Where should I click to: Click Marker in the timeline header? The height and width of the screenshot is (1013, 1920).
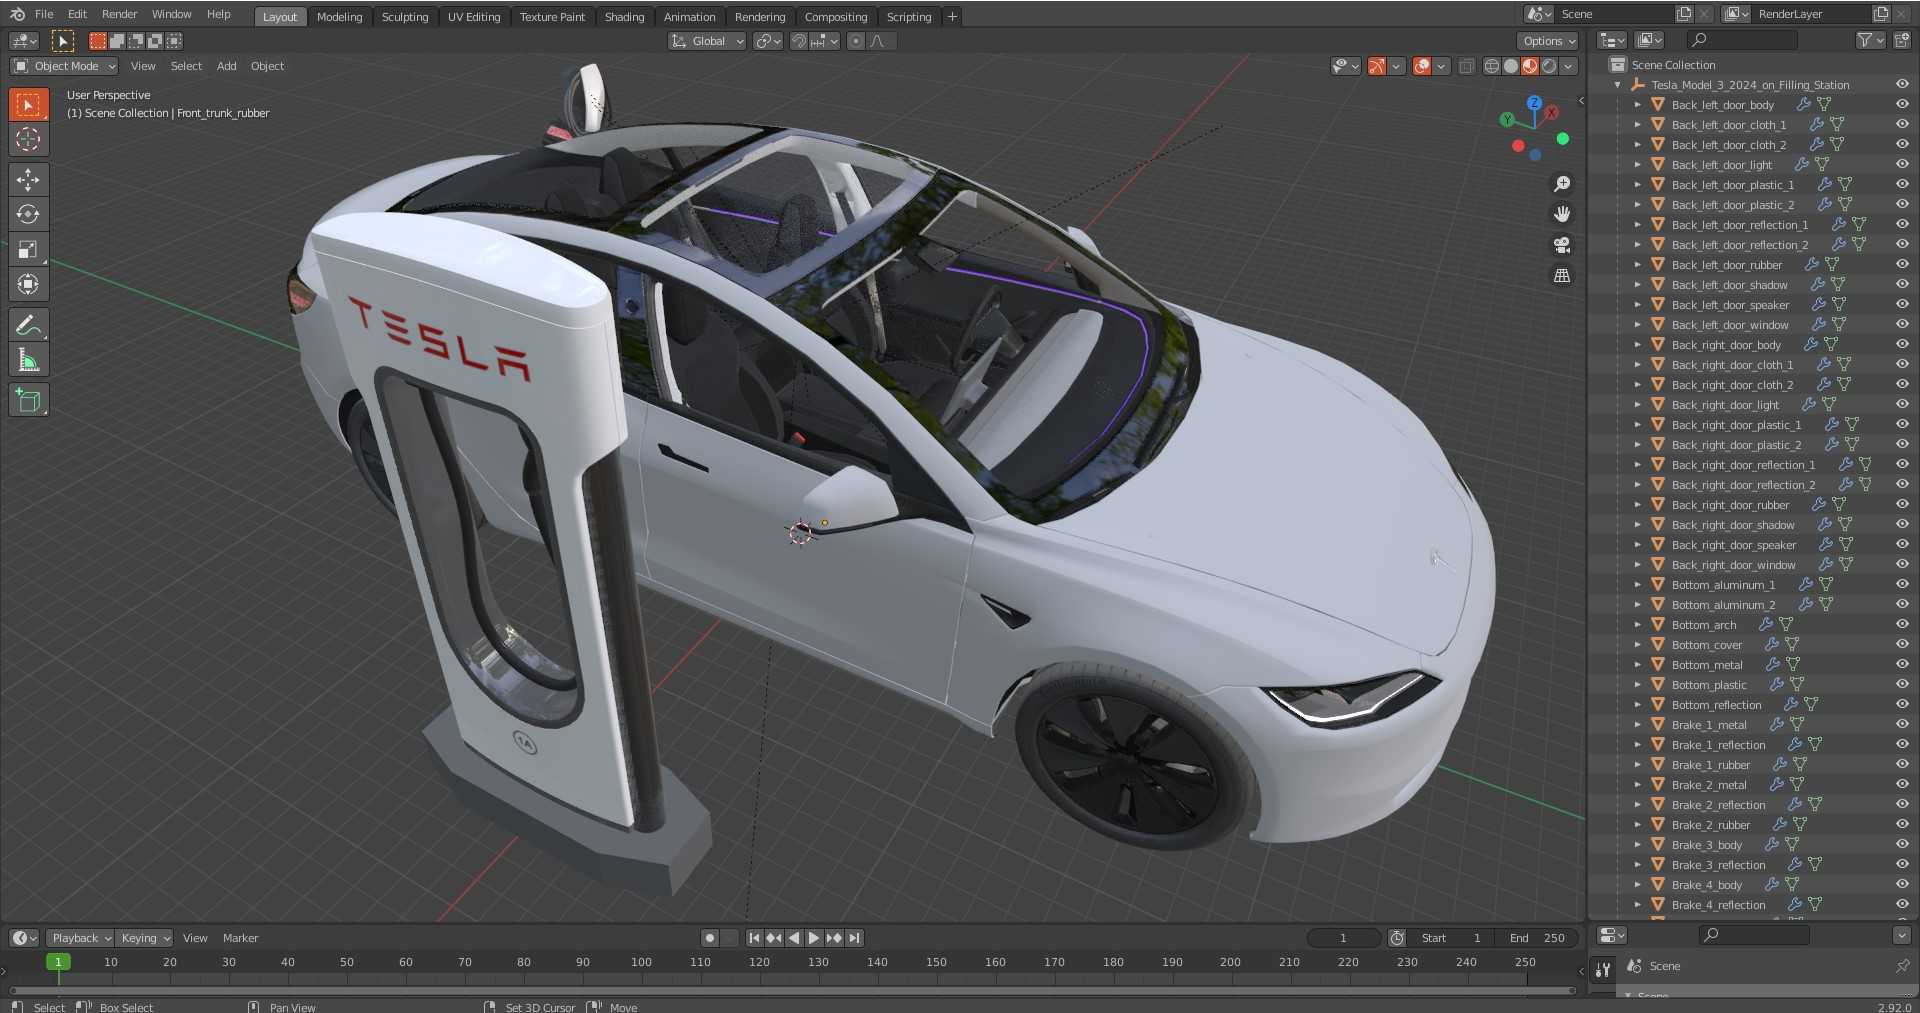pyautogui.click(x=240, y=938)
